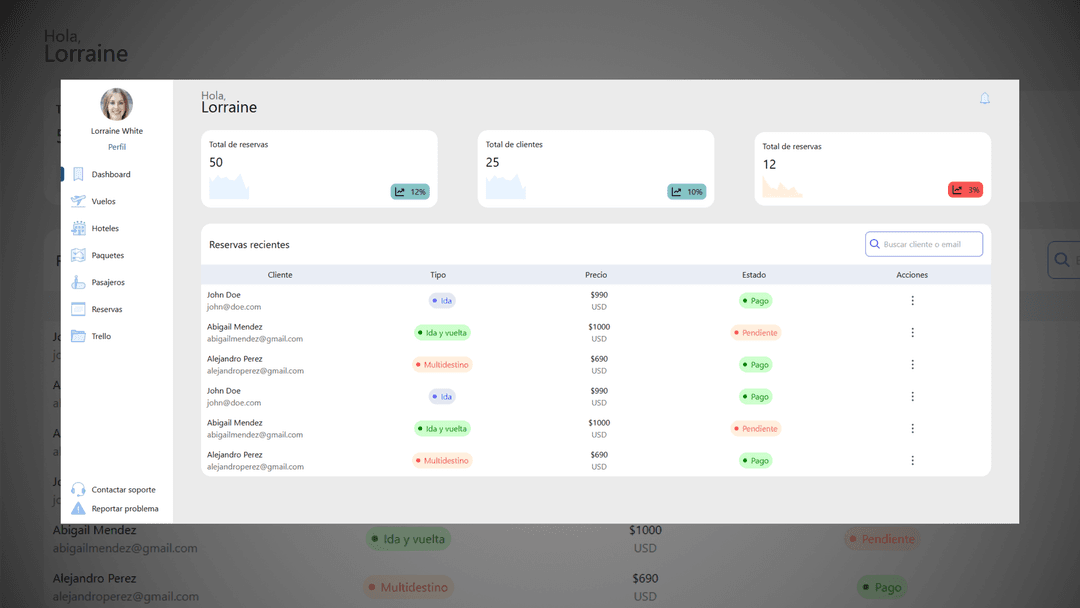Screen dimensions: 1080x608
Task: Click the Pendiente status in second row
Action: 756,333
